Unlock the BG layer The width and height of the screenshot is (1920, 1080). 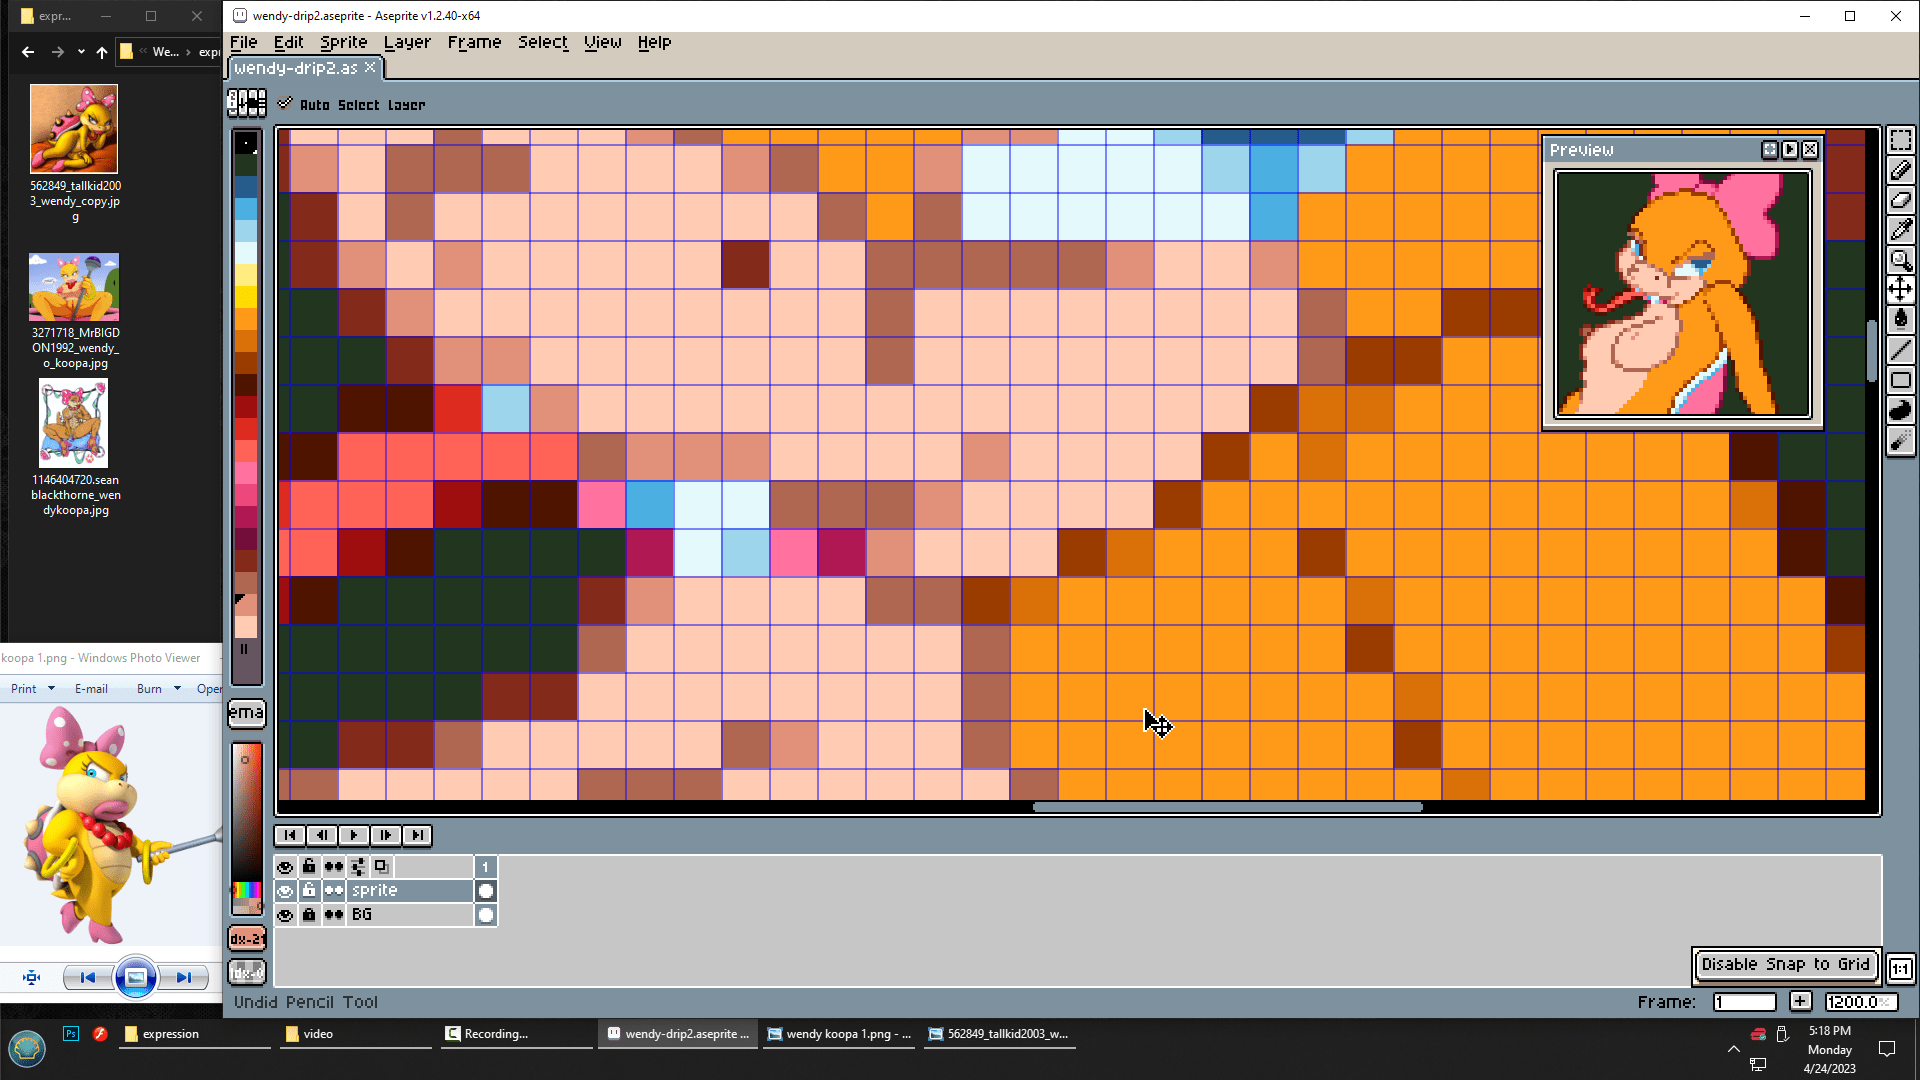tap(309, 914)
